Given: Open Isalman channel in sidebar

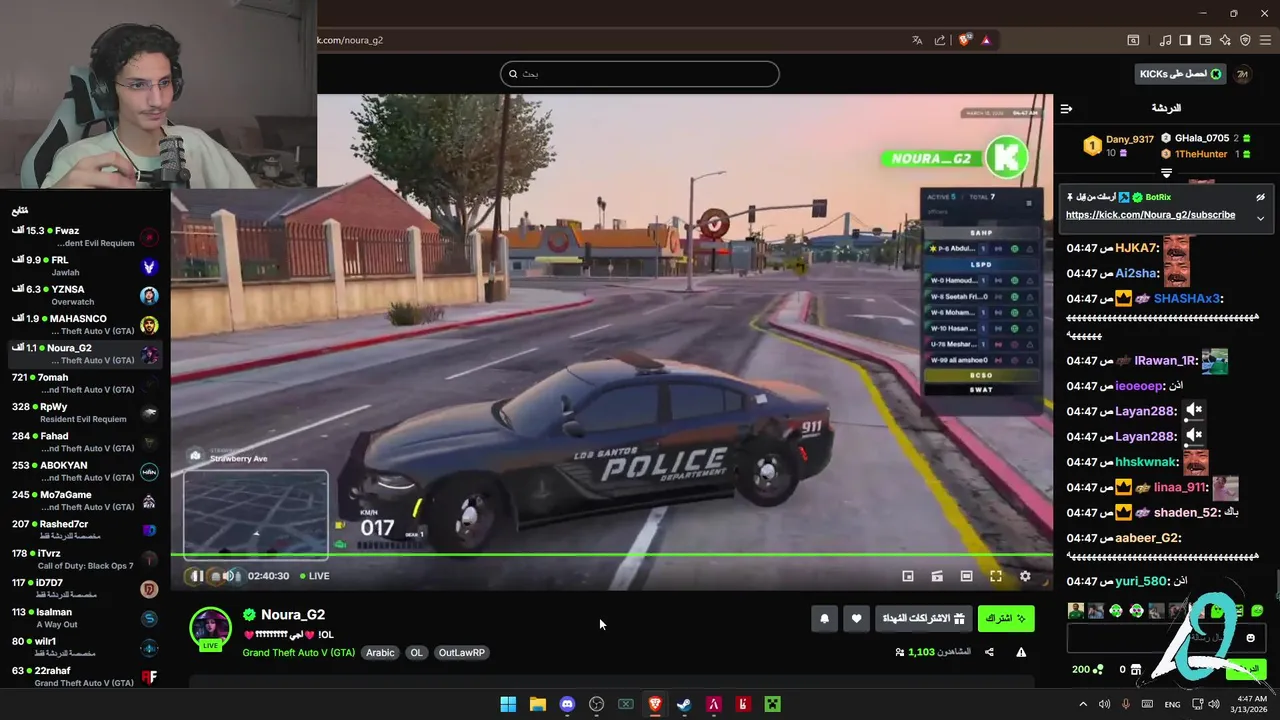Looking at the screenshot, I should pos(85,618).
